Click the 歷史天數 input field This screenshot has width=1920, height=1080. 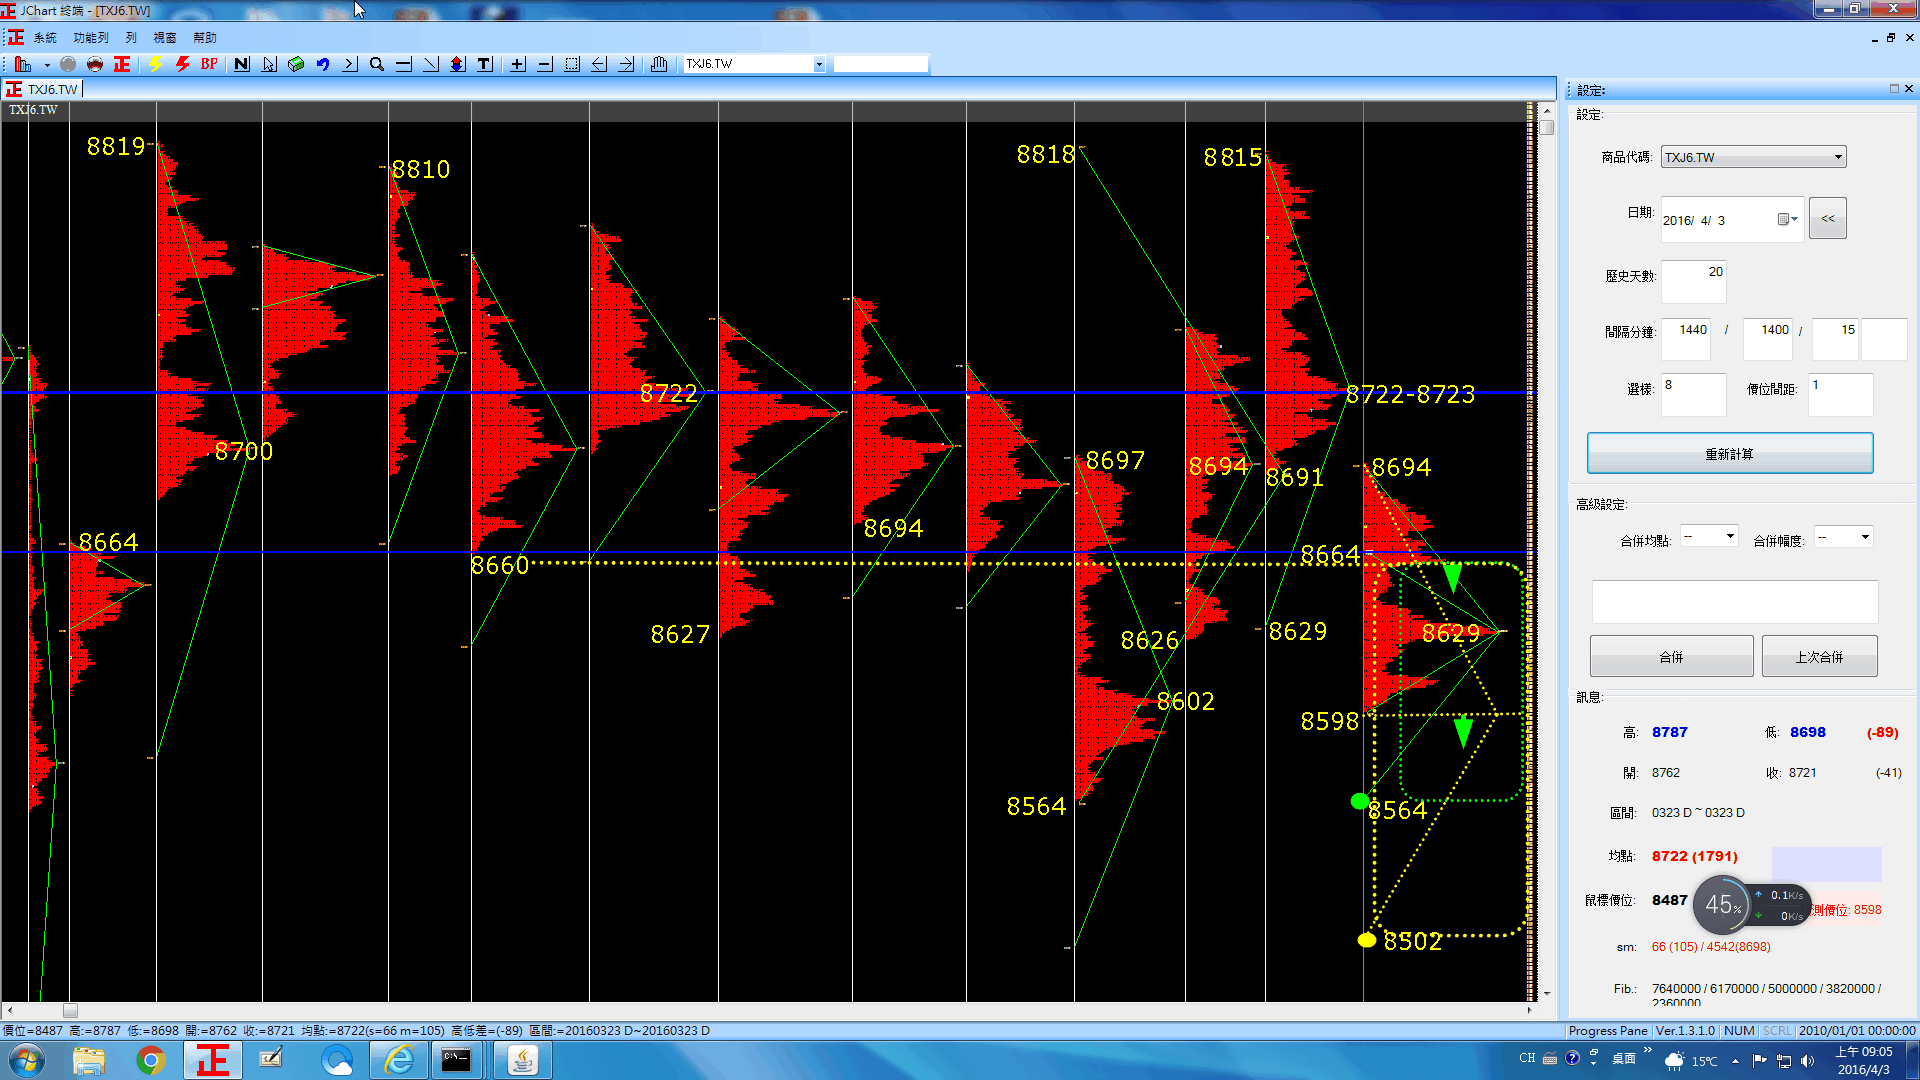[x=1694, y=282]
